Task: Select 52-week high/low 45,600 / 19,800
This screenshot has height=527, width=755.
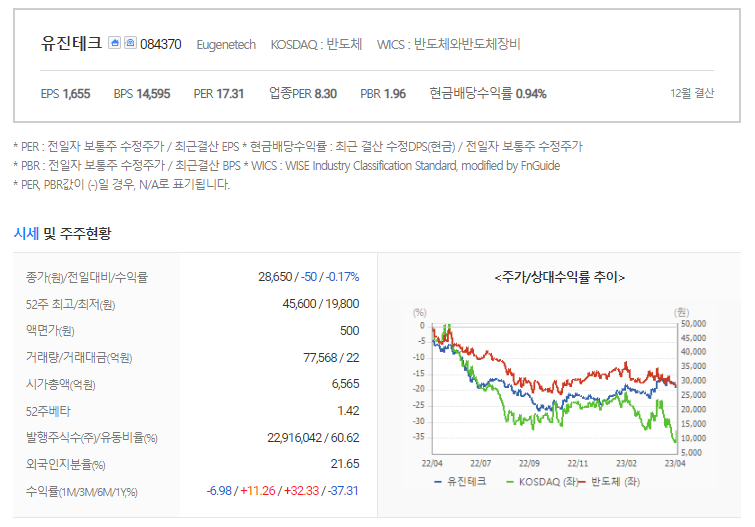Action: point(321,304)
